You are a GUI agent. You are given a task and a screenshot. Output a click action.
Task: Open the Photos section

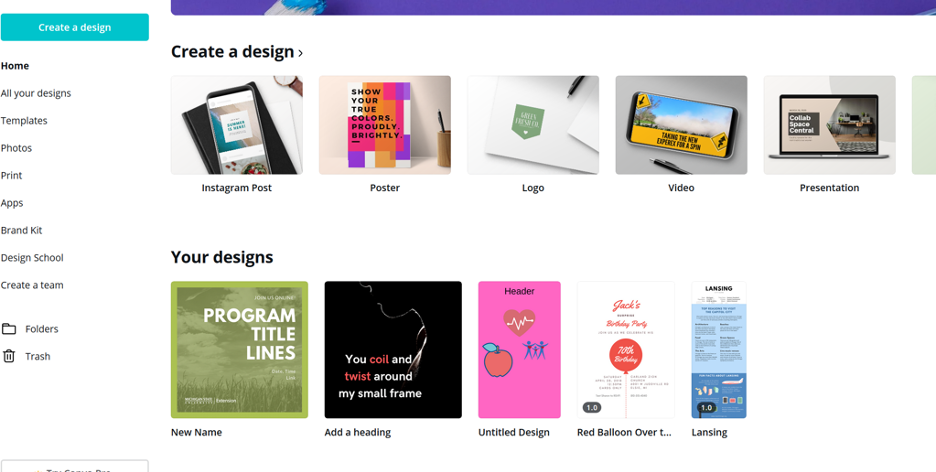(16, 148)
